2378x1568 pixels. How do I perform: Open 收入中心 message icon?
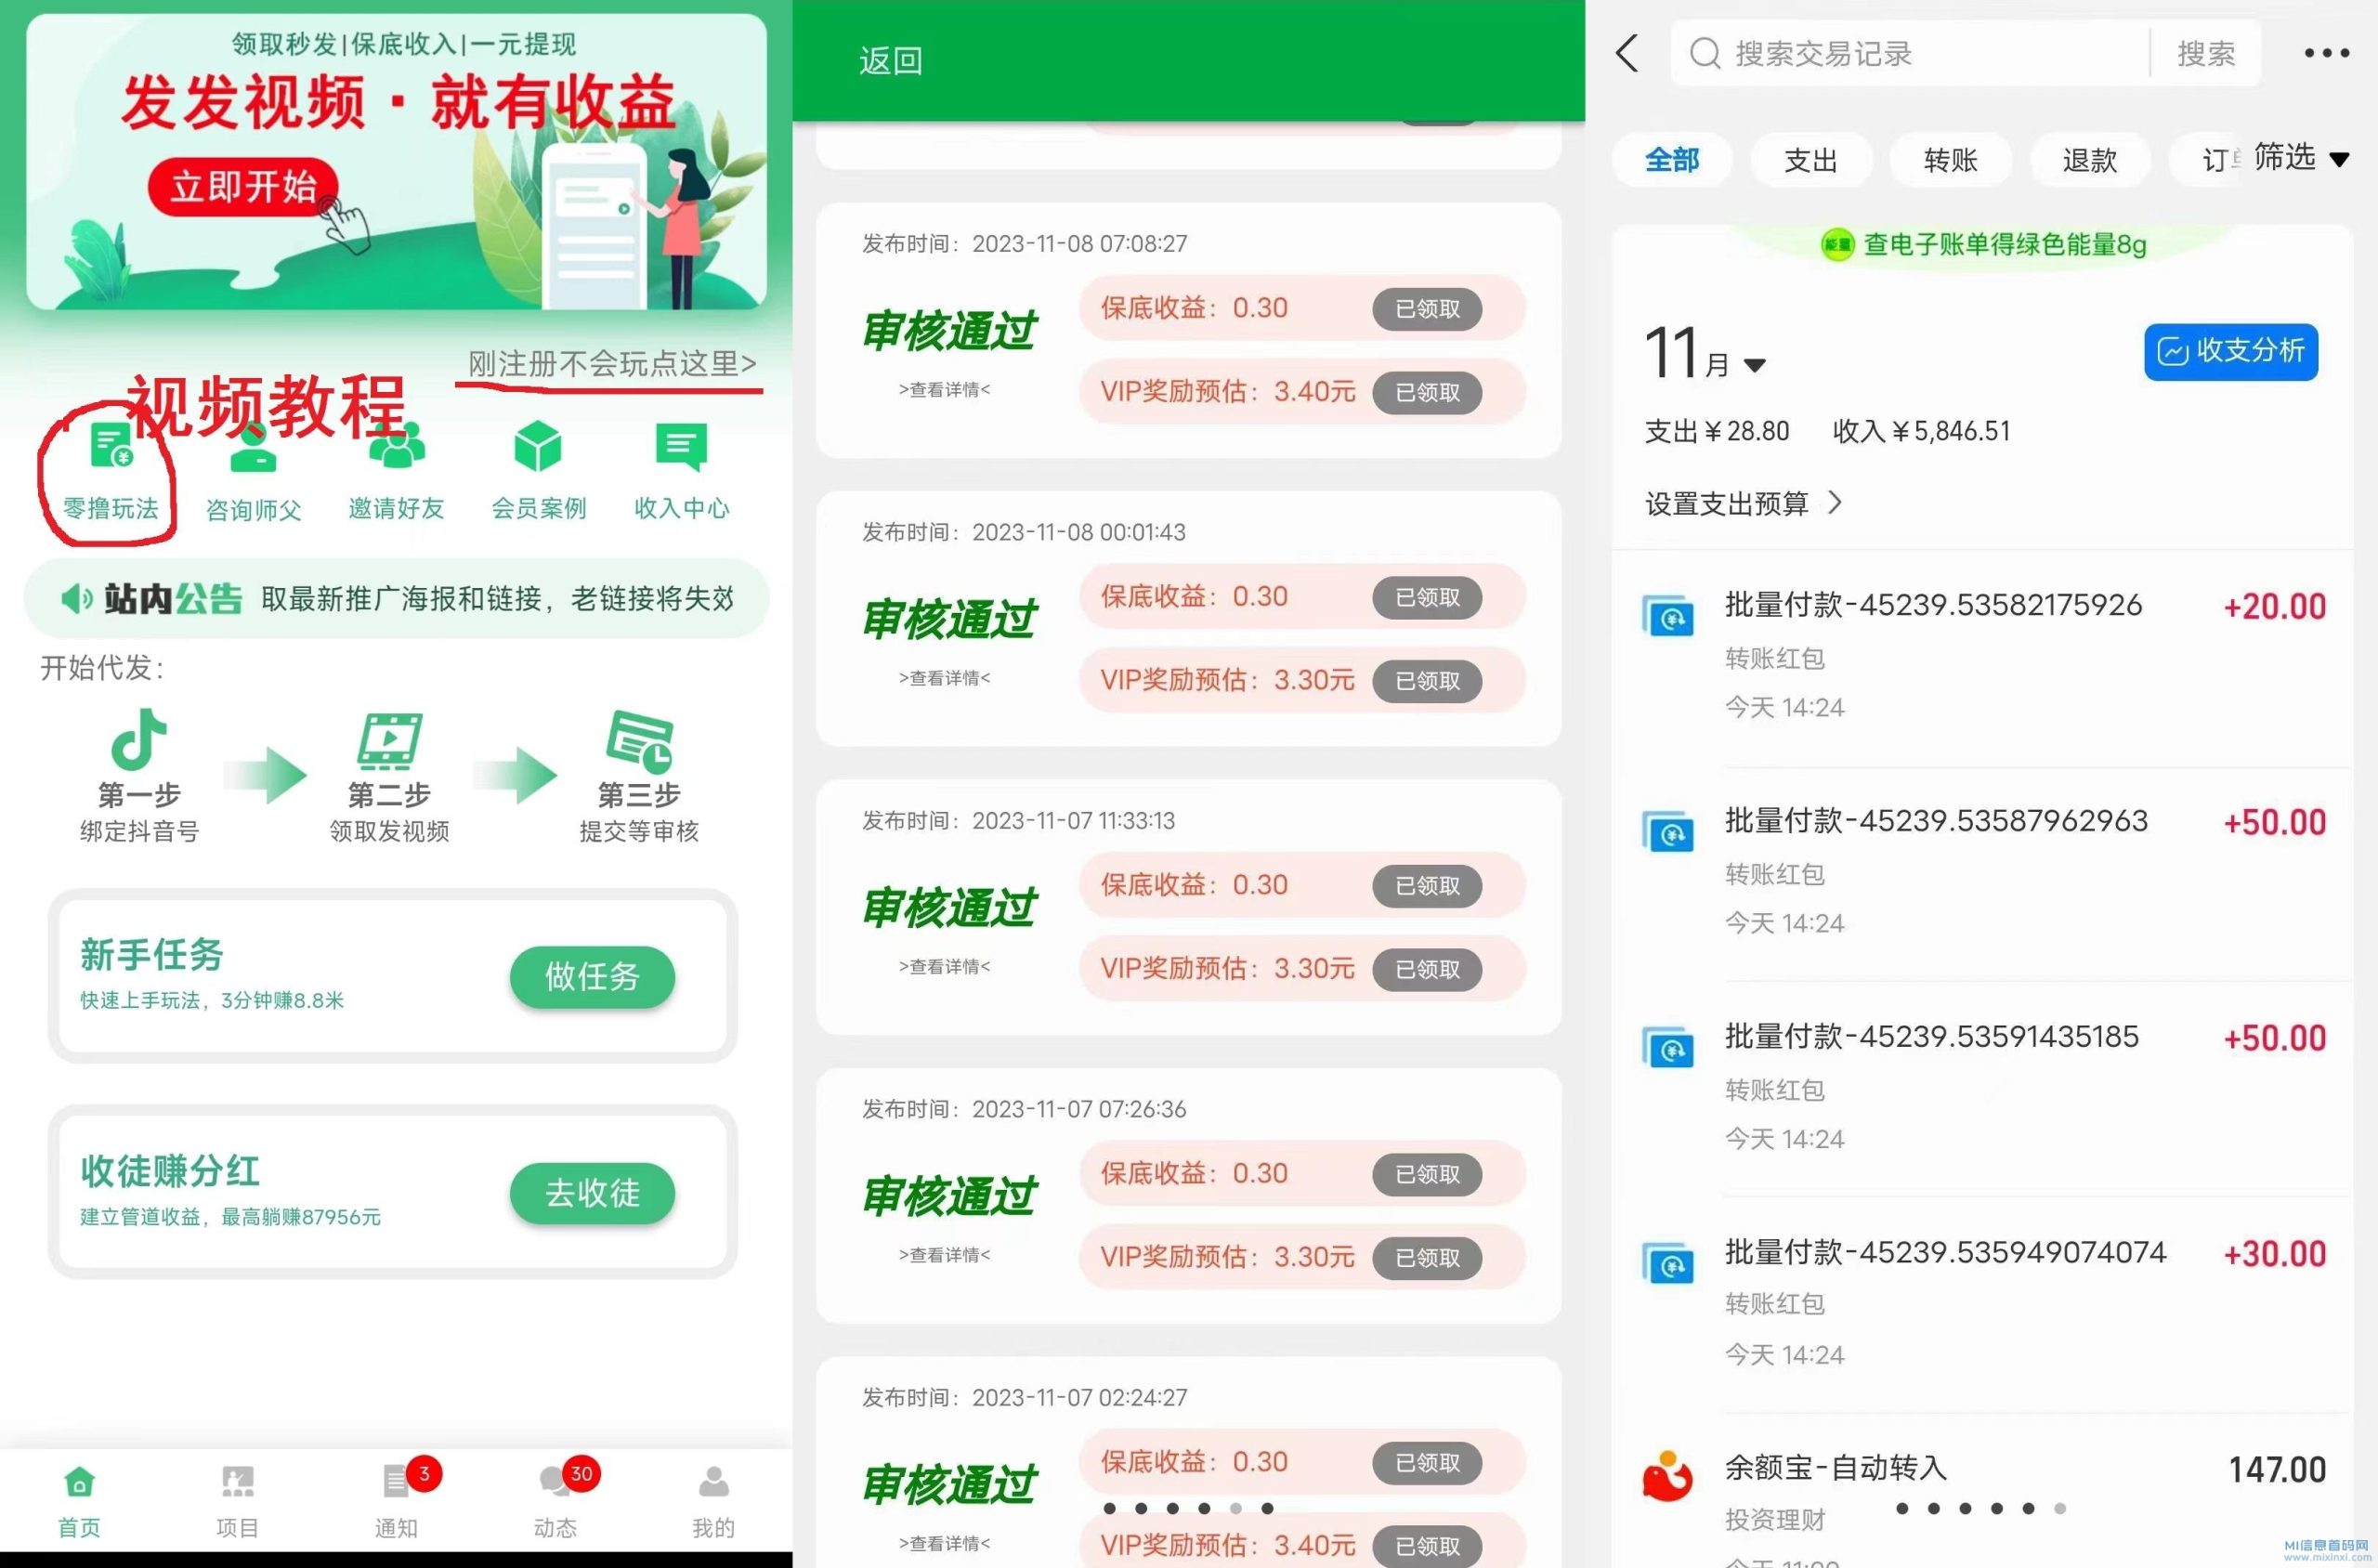[681, 446]
